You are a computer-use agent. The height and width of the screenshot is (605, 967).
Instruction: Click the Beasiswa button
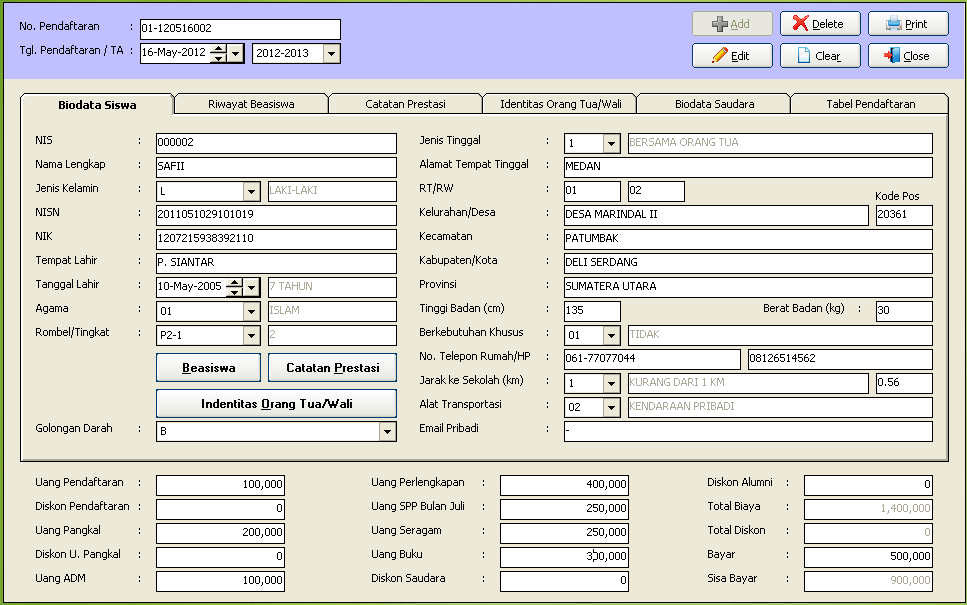point(208,368)
